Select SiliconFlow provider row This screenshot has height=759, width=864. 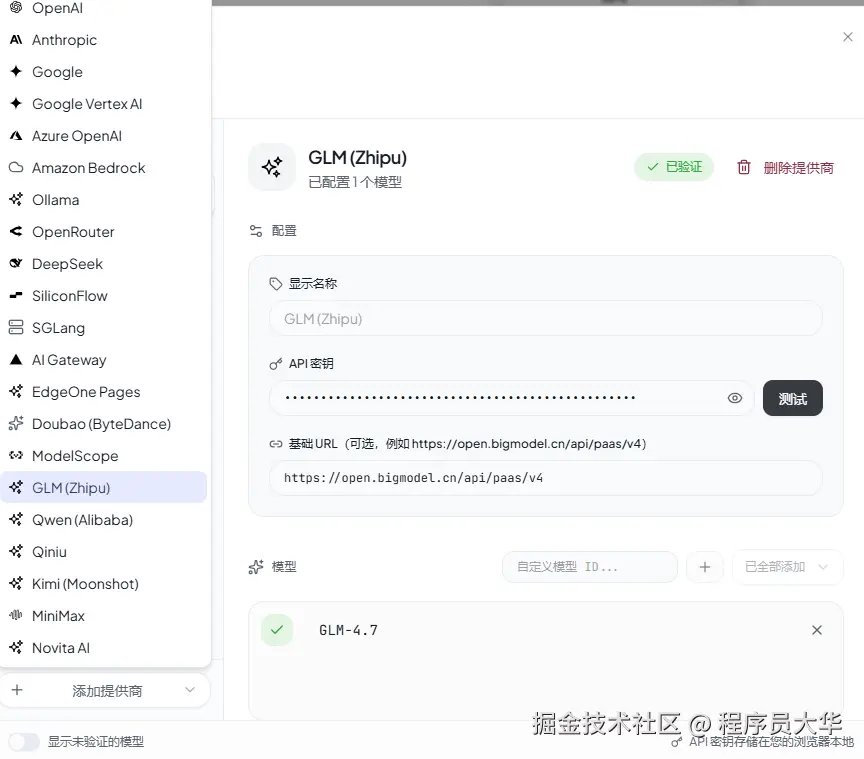tap(104, 295)
